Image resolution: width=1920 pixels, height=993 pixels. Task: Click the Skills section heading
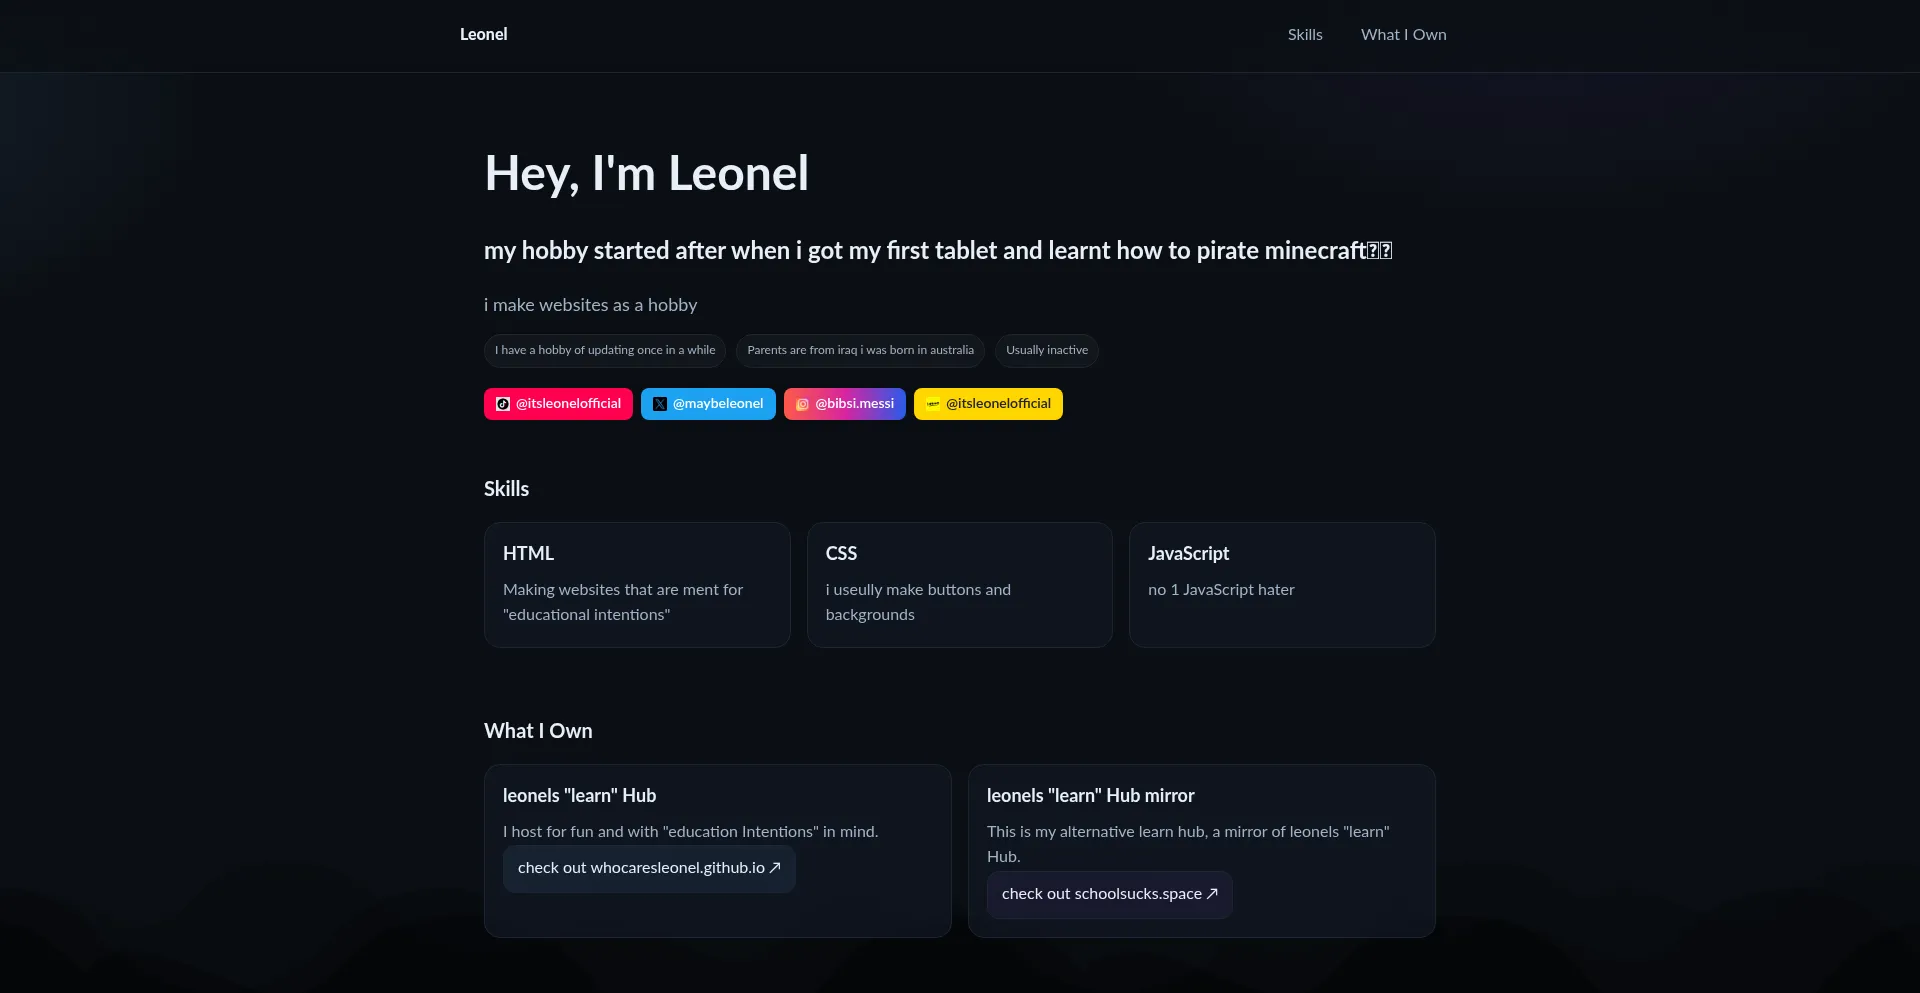pyautogui.click(x=507, y=489)
